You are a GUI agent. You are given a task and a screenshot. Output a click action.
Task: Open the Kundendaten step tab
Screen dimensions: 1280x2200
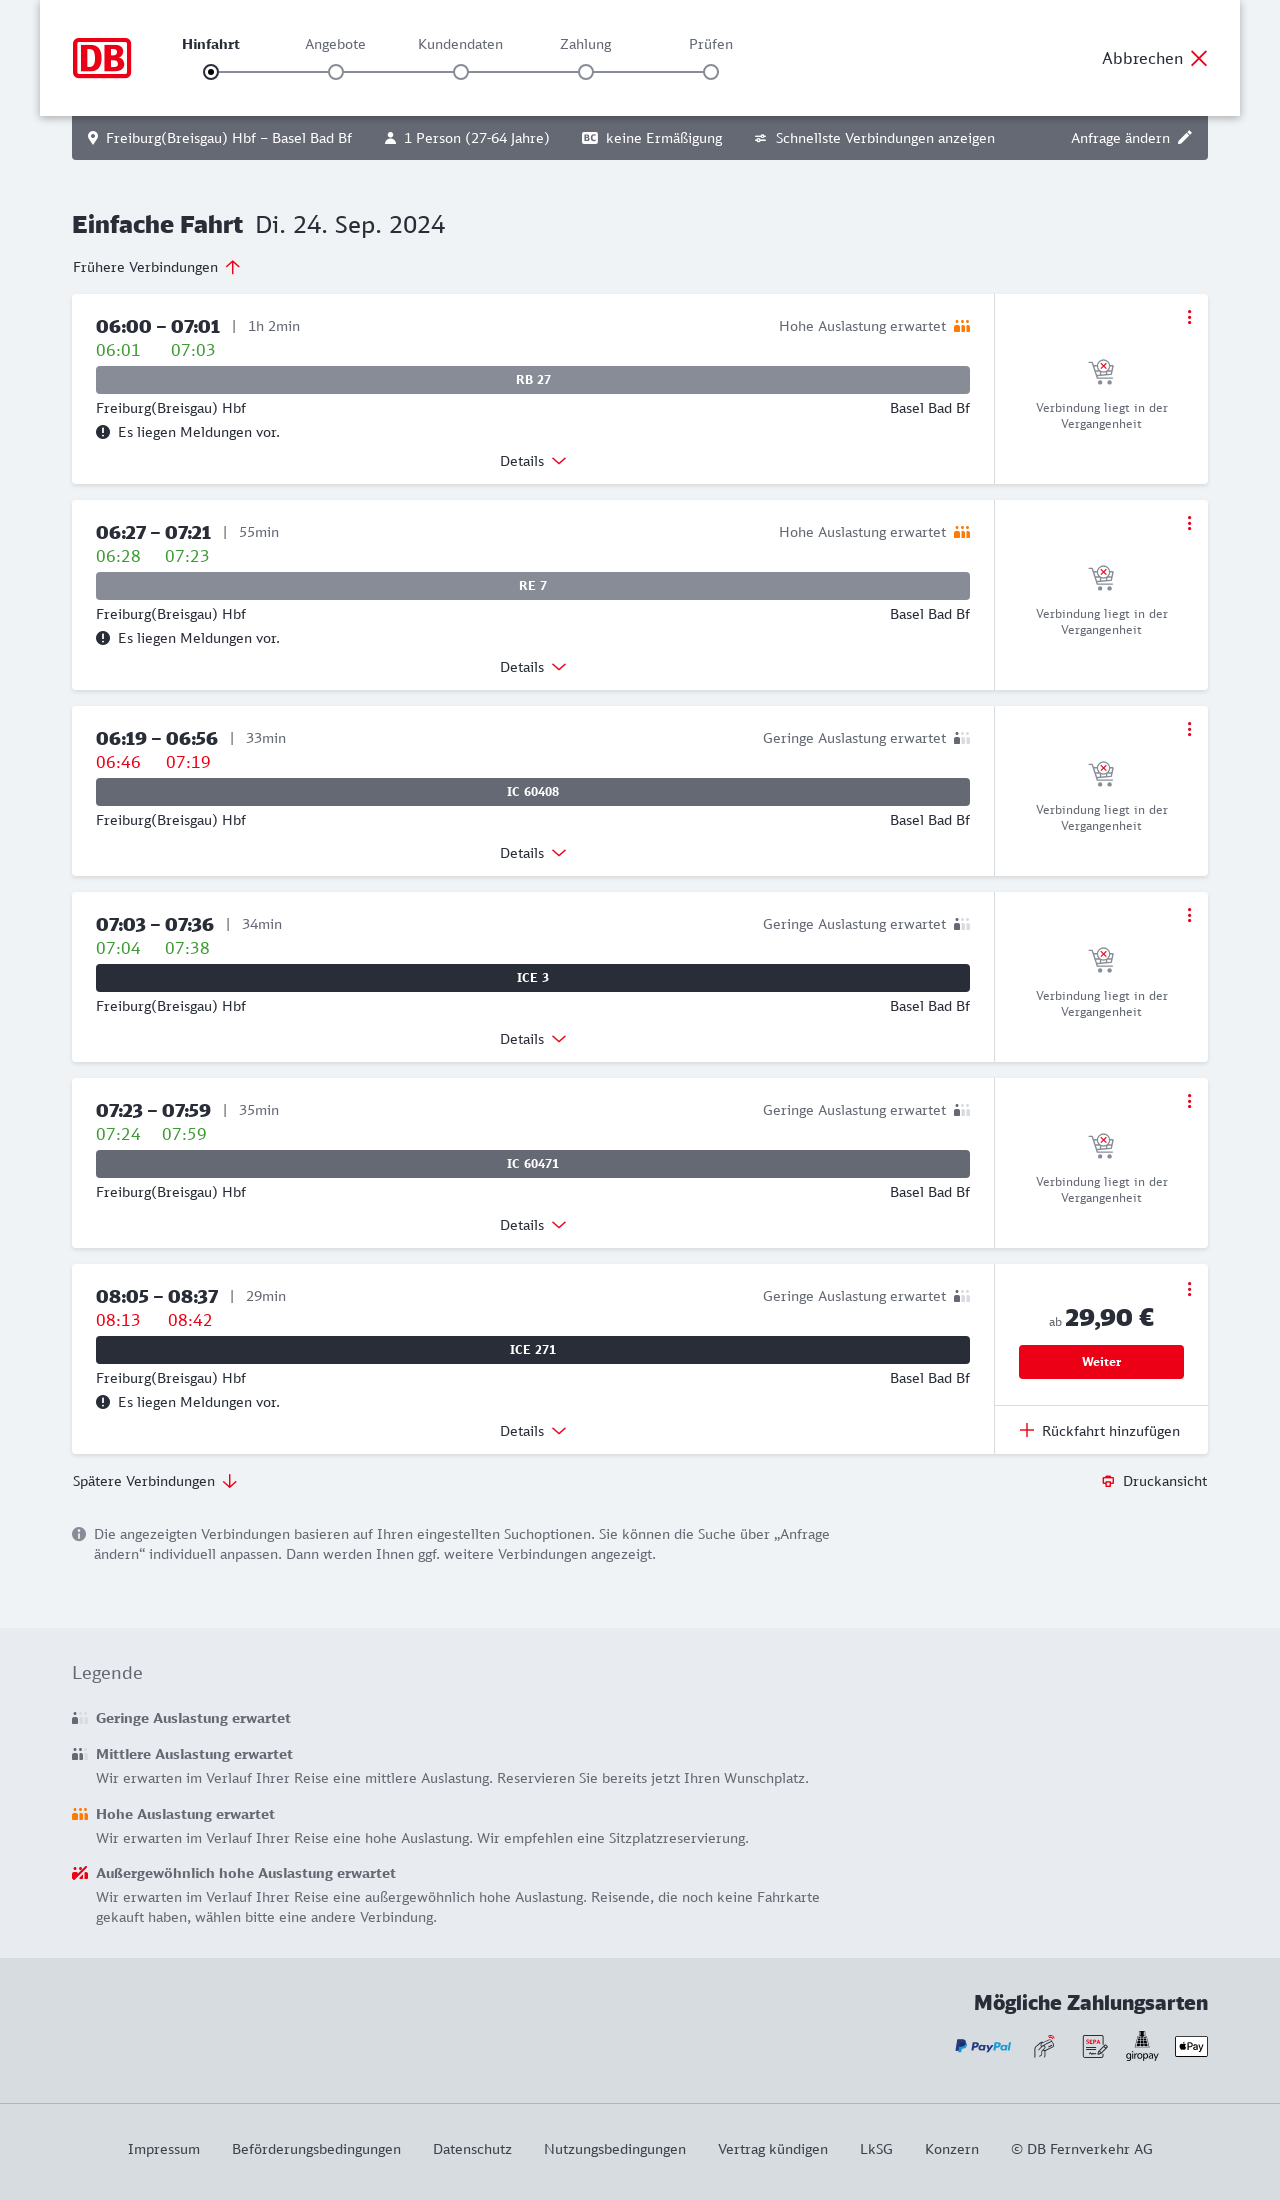pos(460,45)
